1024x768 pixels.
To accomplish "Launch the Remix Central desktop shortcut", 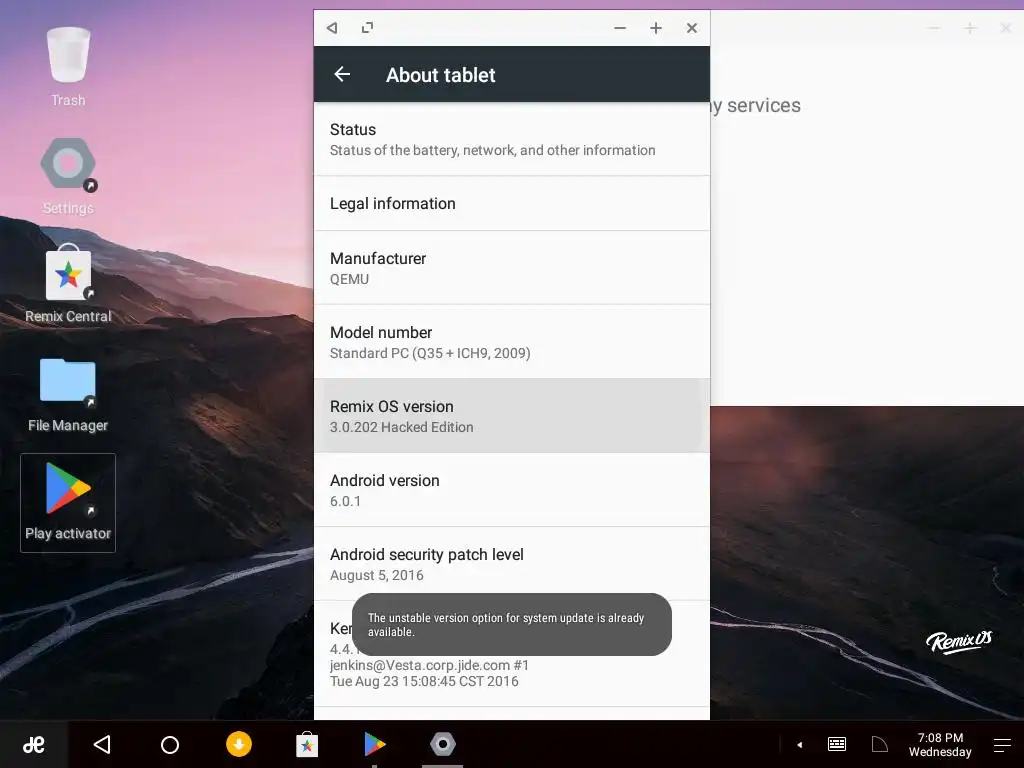I will tap(68, 284).
